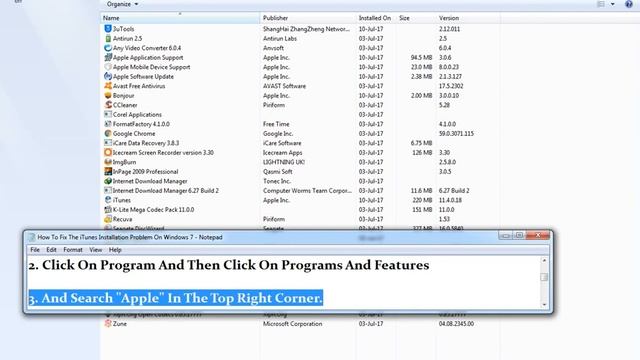This screenshot has width=640, height=360.
Task: Select the Avast Free Antivirus icon
Action: [108, 86]
